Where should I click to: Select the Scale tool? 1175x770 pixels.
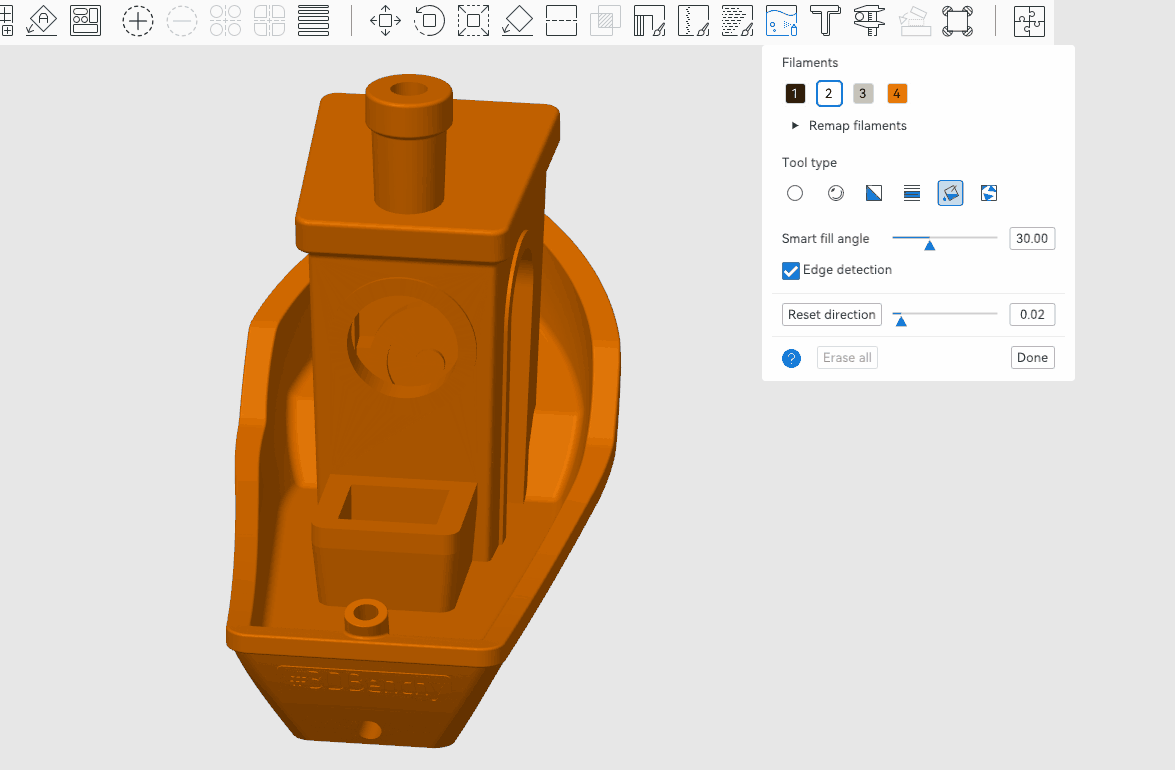pyautogui.click(x=474, y=20)
